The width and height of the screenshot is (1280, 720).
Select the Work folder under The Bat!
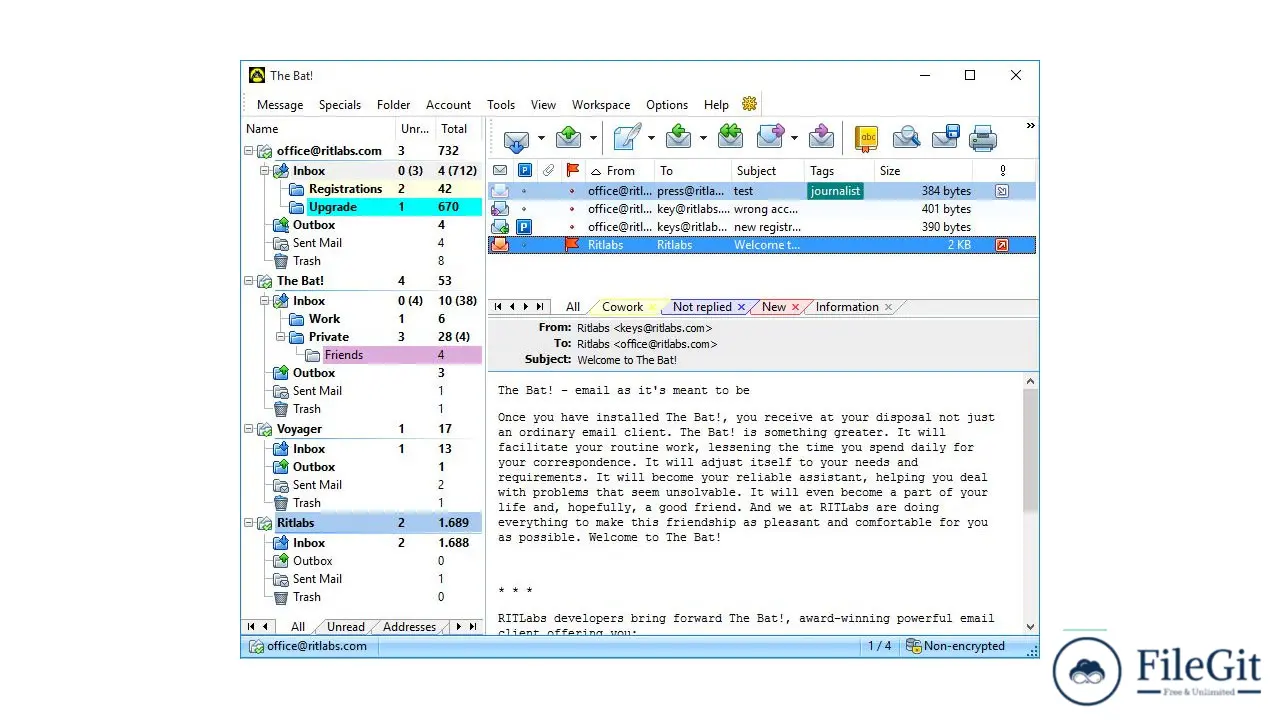[x=325, y=319]
